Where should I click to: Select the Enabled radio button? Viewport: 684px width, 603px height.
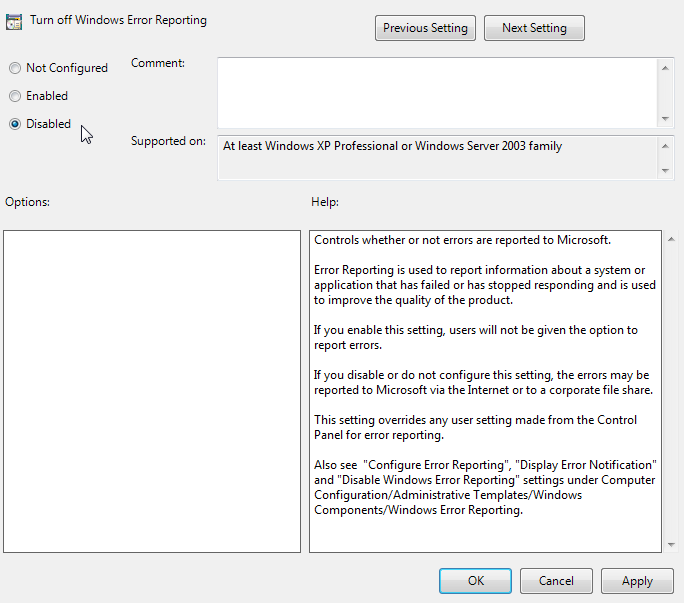[15, 96]
